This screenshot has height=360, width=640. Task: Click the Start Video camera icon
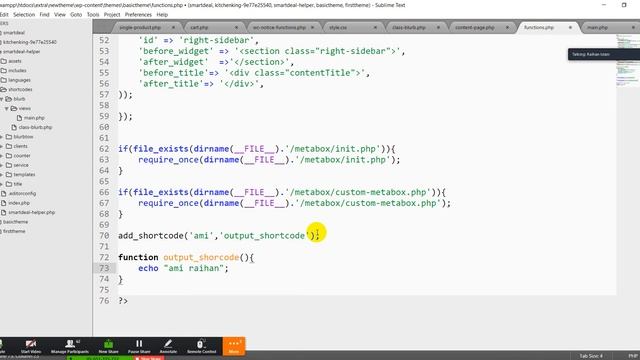pyautogui.click(x=31, y=344)
